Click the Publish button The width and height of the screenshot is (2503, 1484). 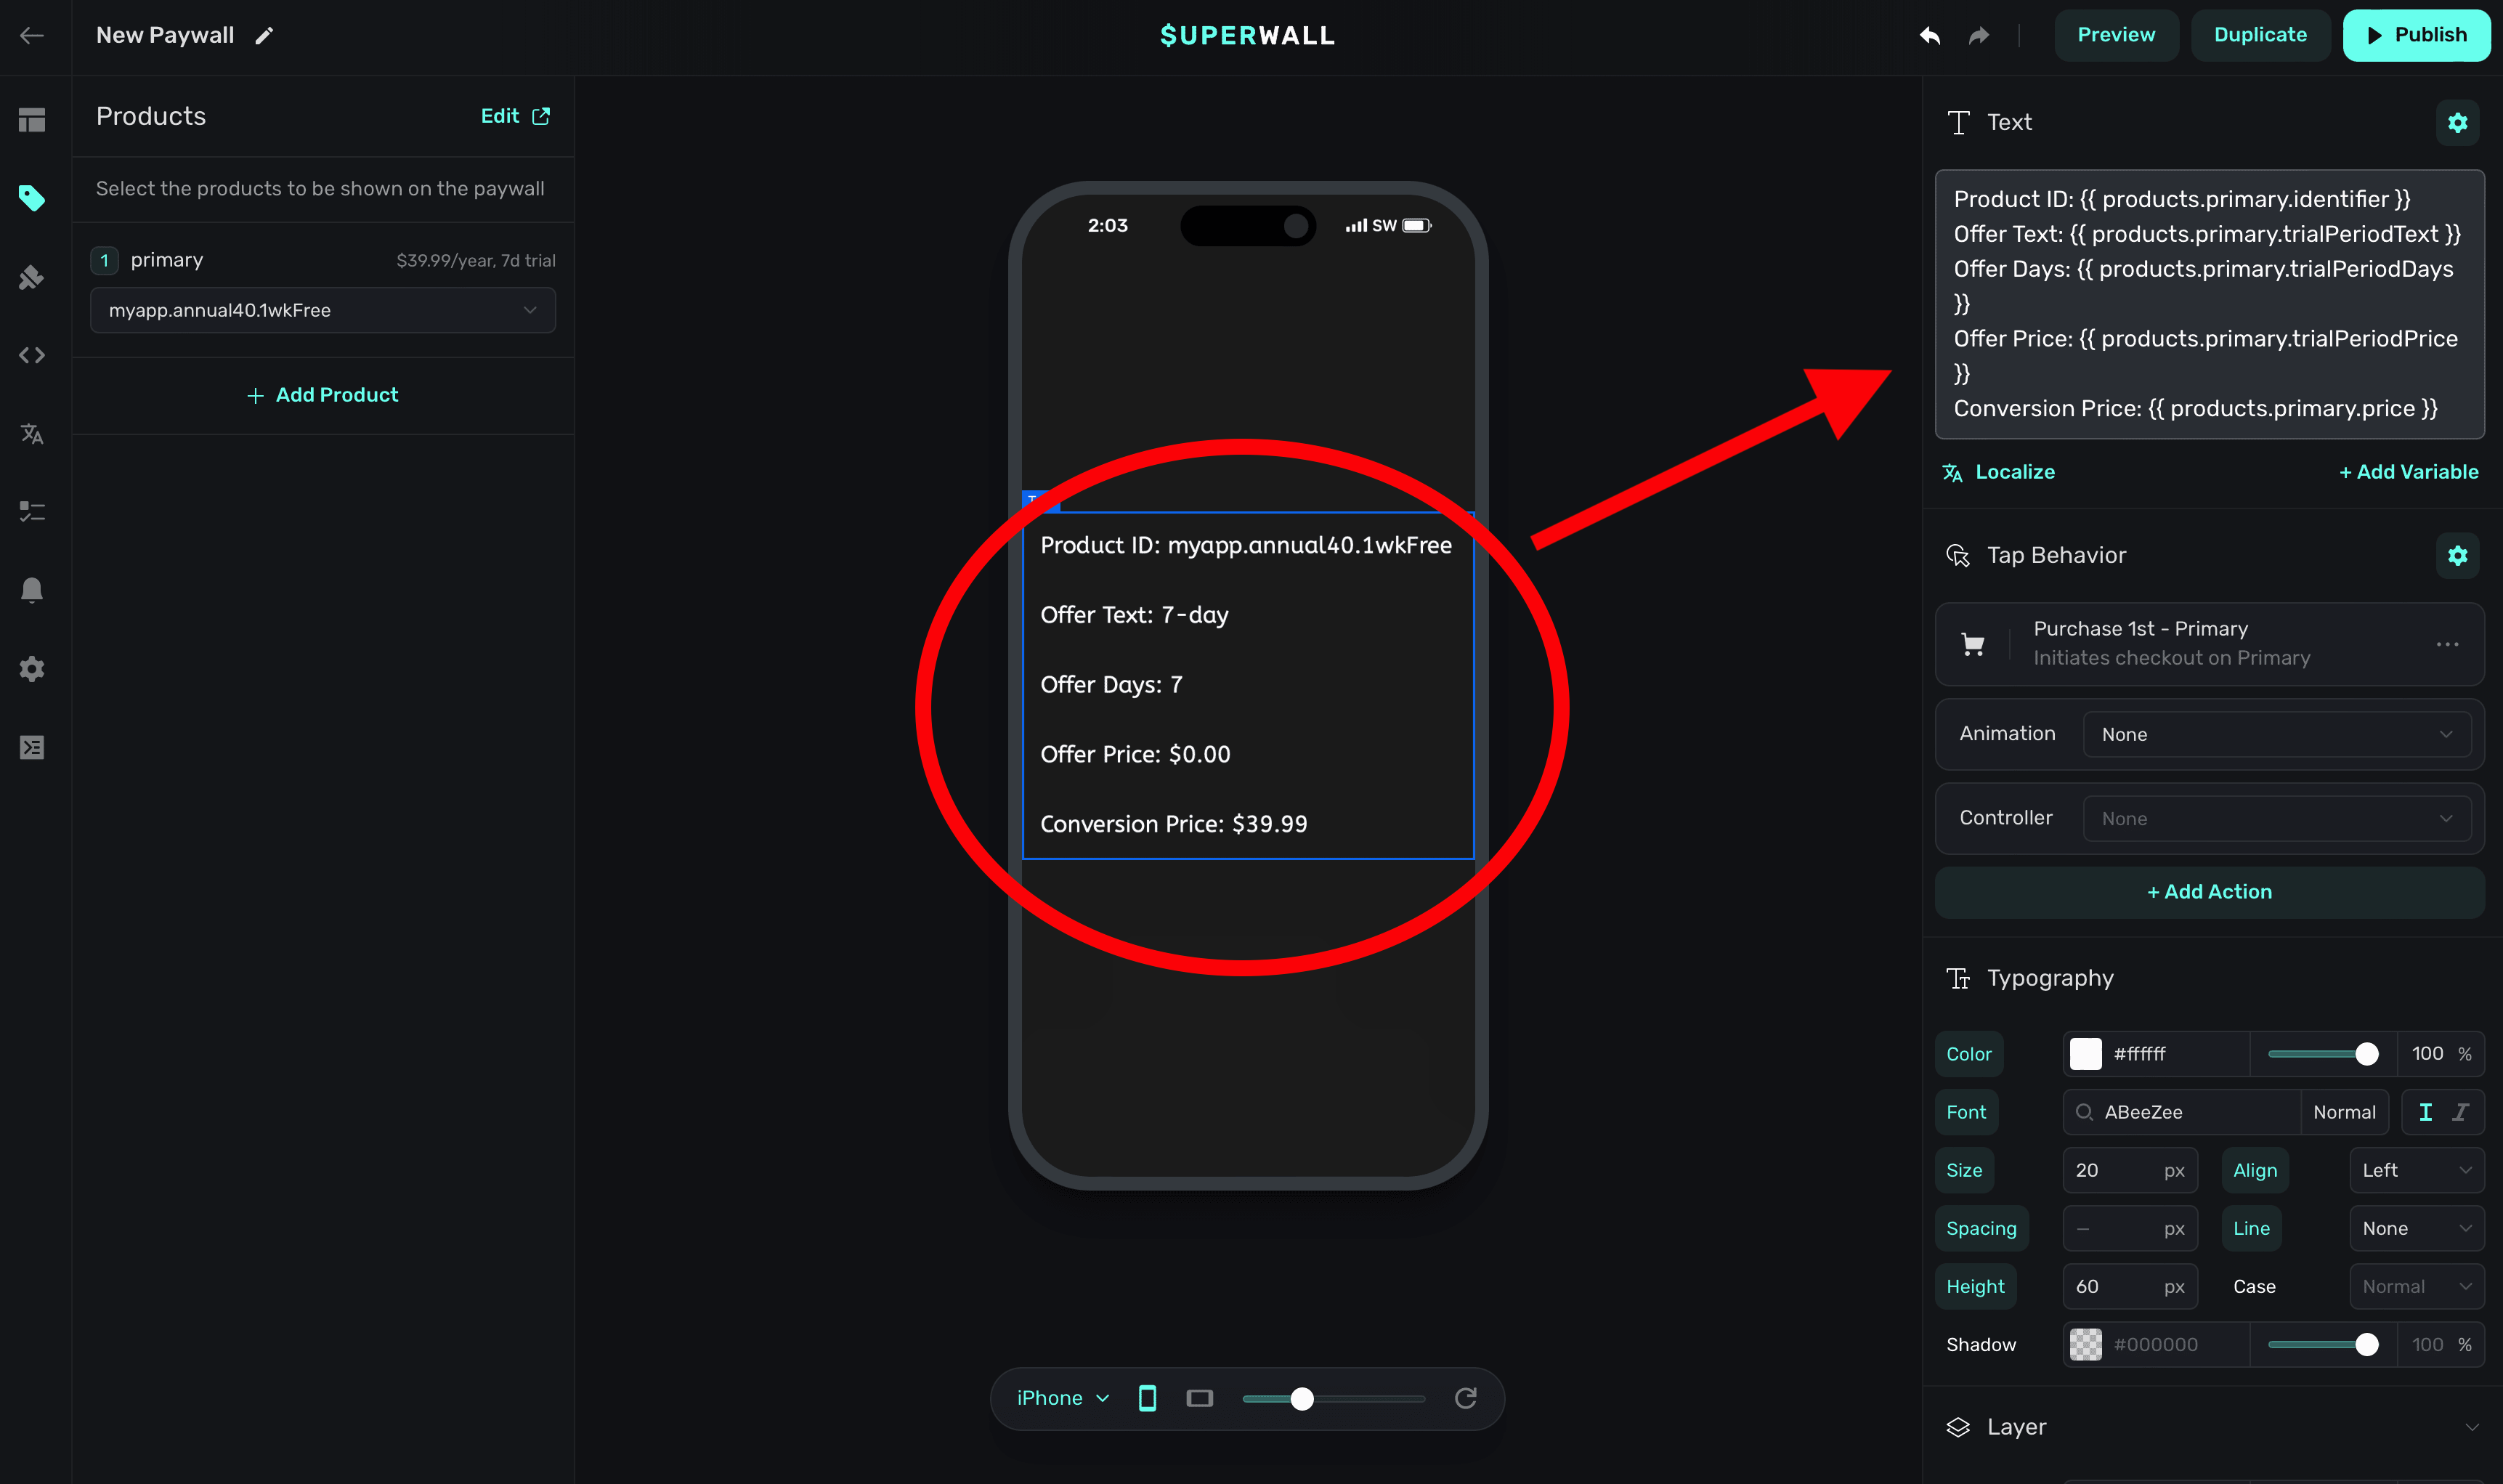coord(2415,35)
